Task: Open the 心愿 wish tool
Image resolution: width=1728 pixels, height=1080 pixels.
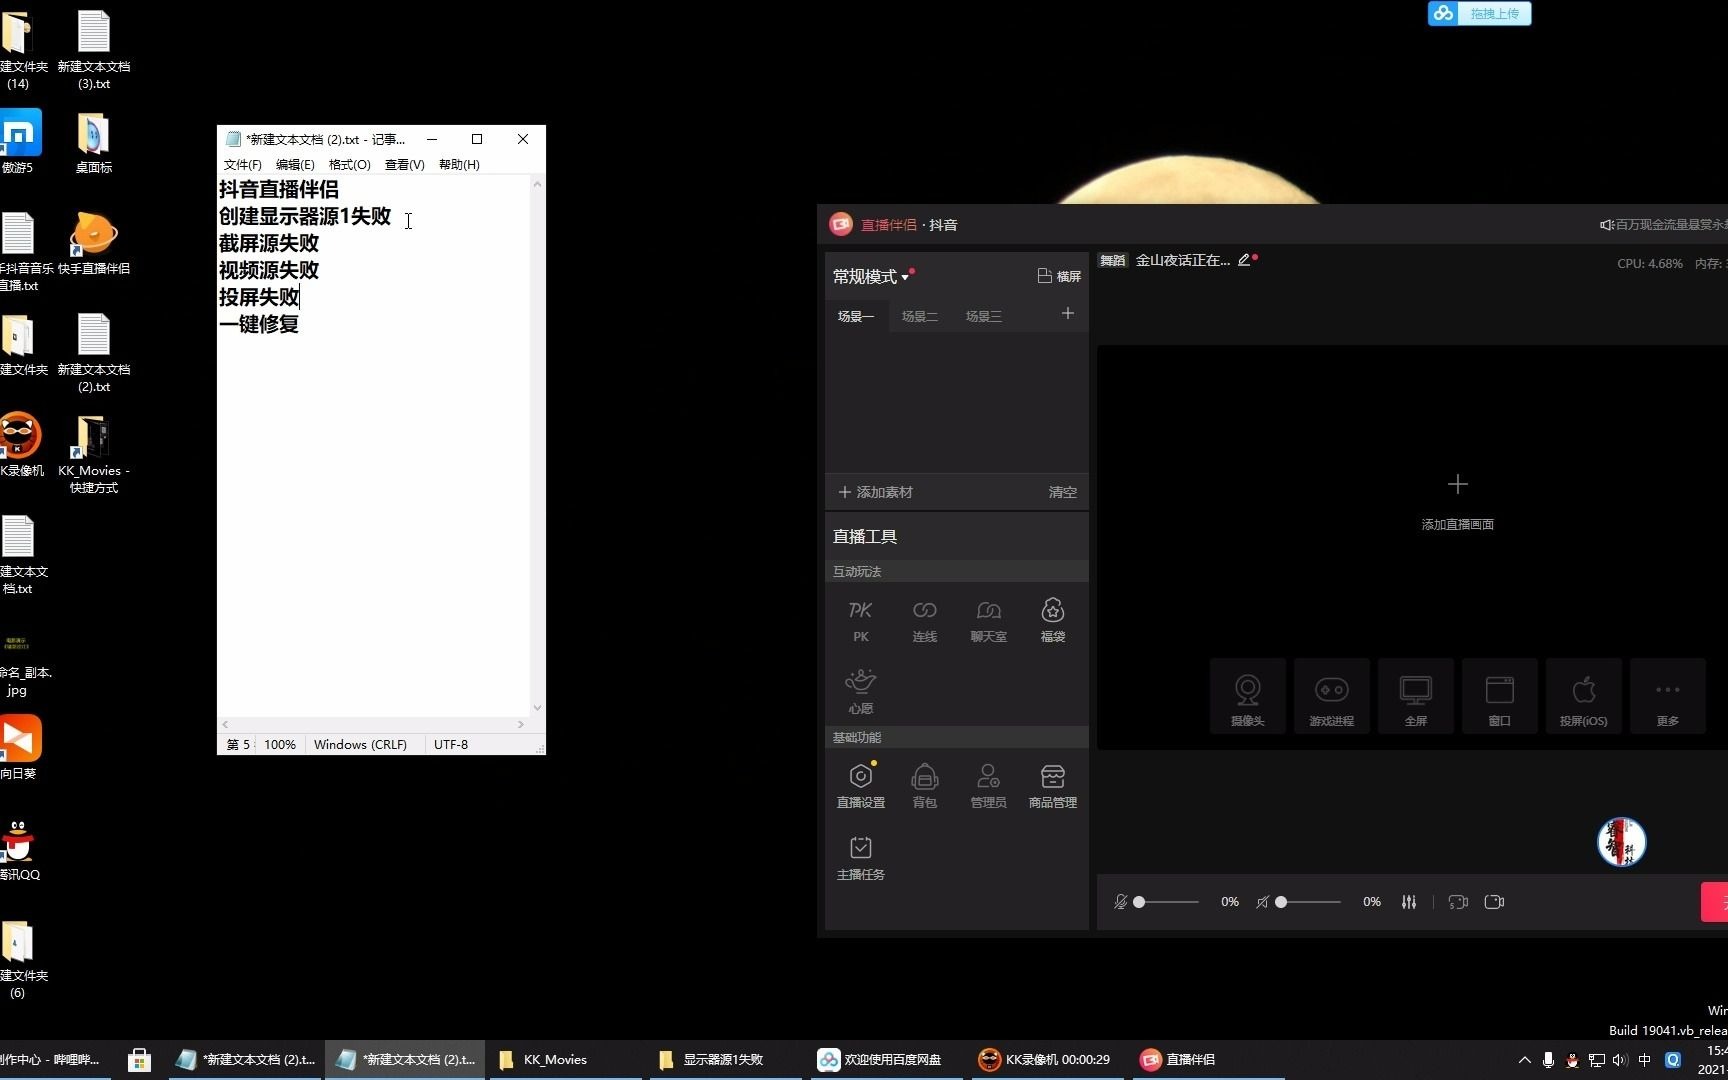Action: (x=860, y=692)
